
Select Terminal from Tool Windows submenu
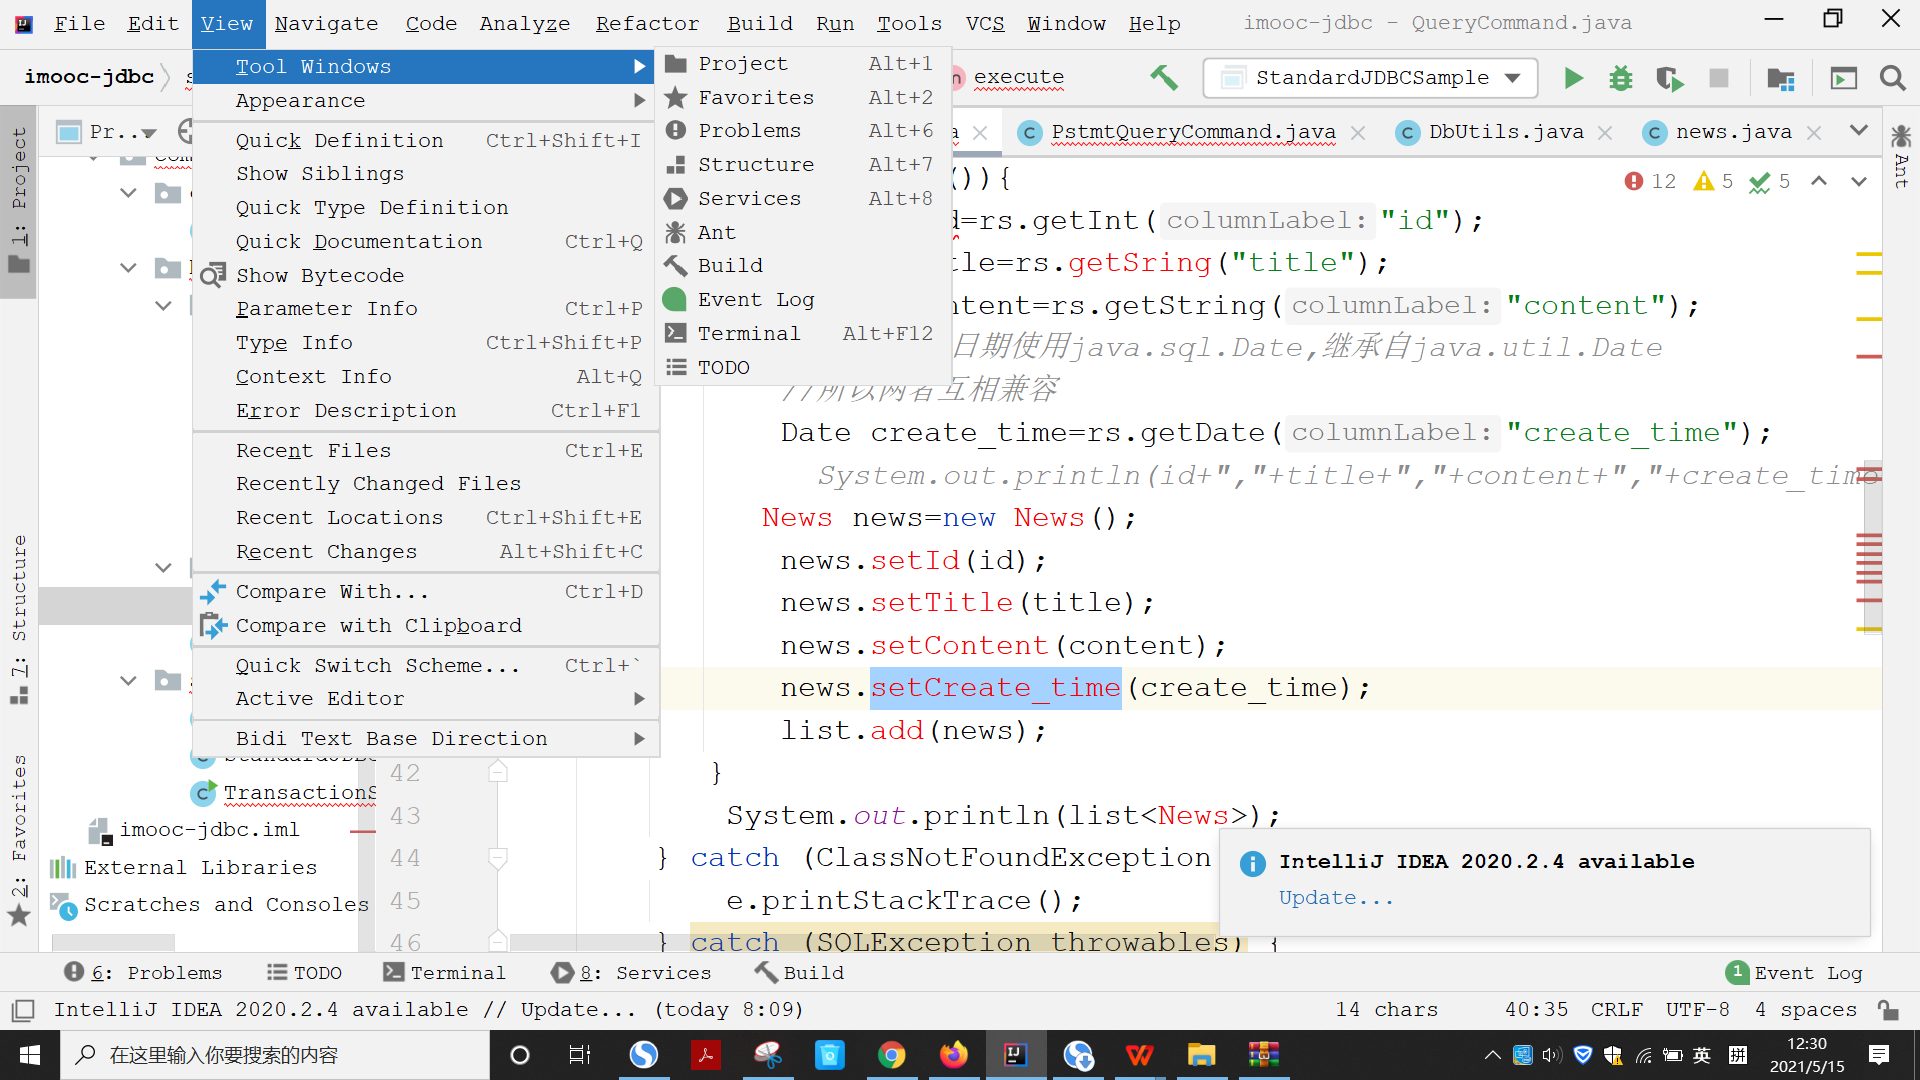coord(804,334)
